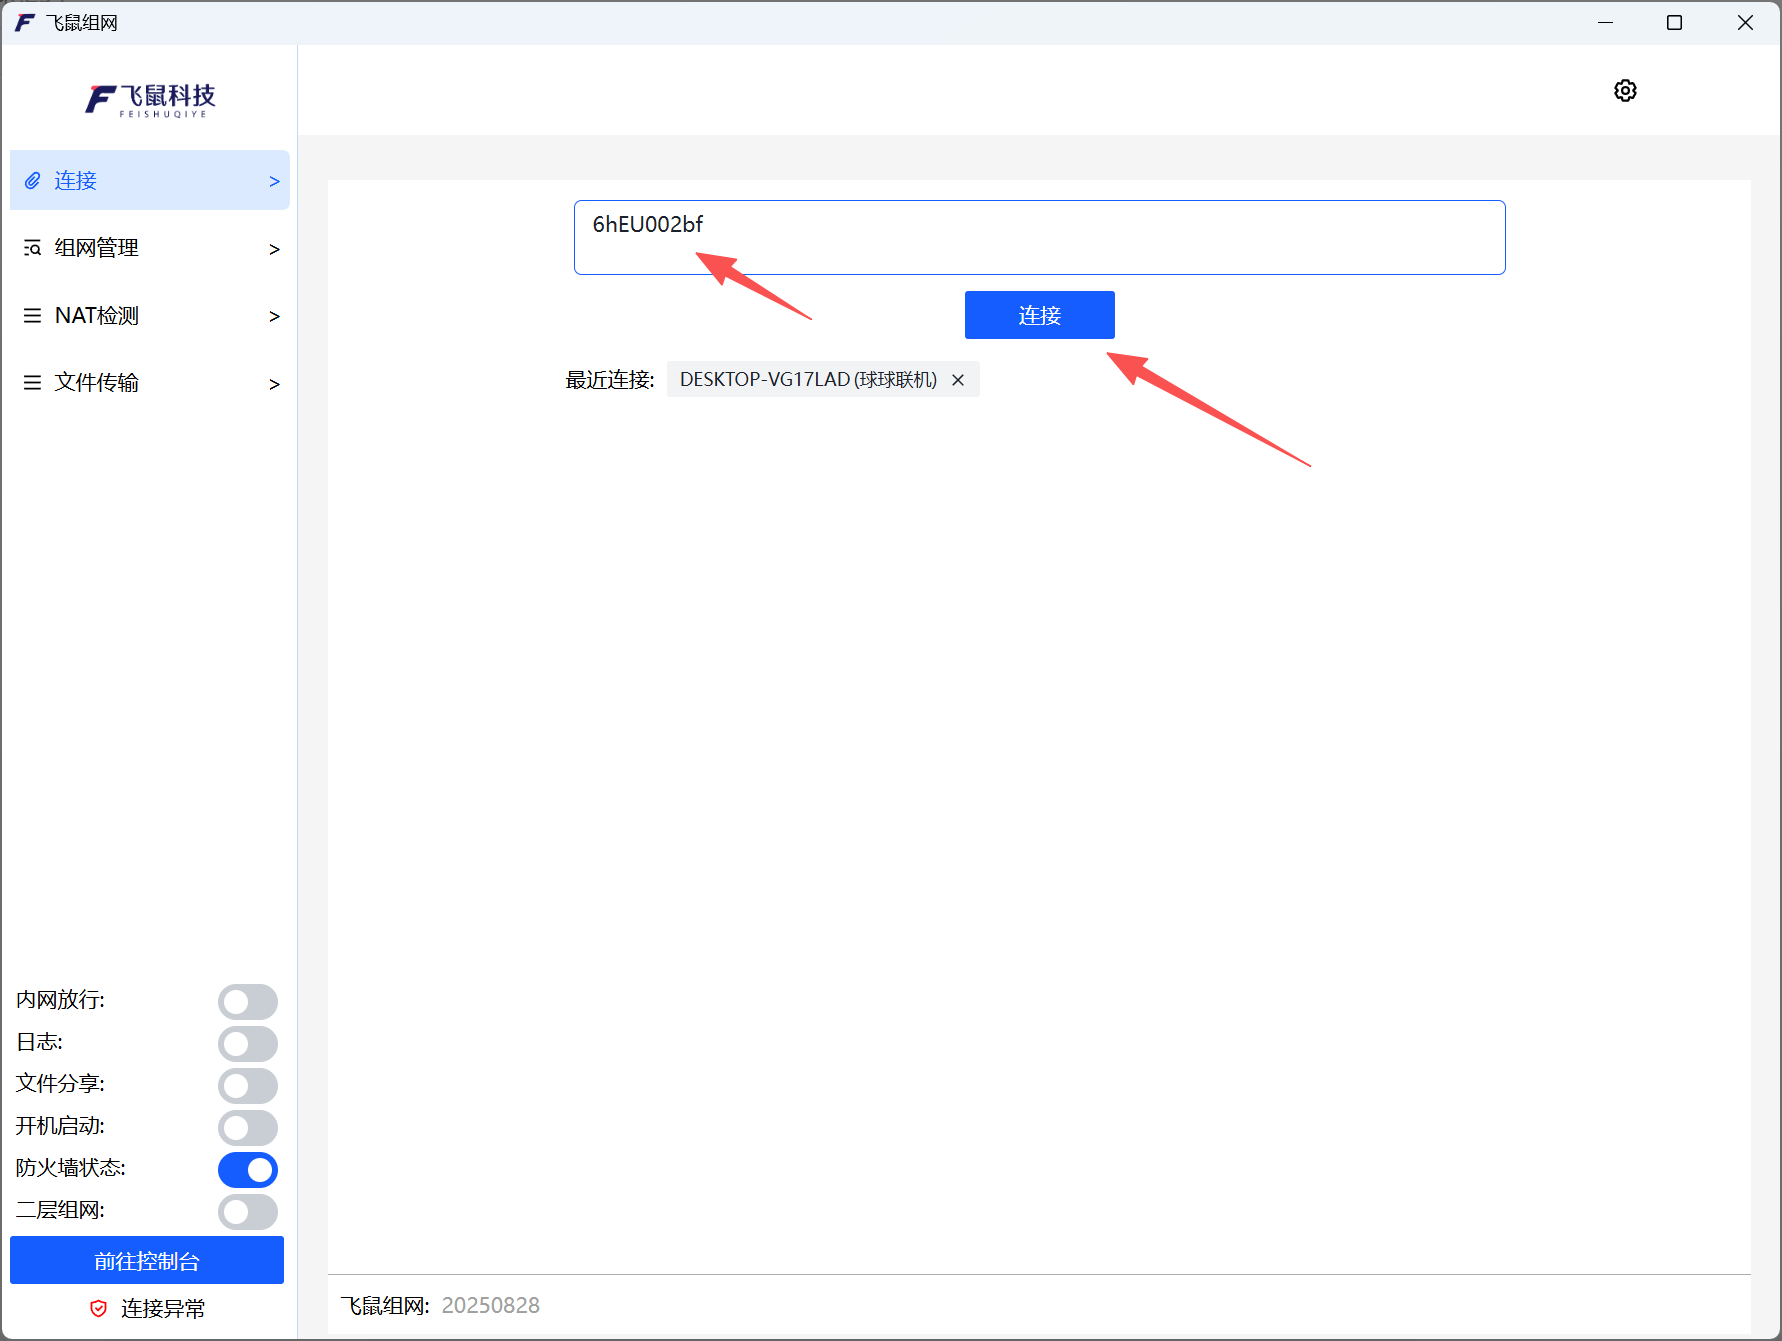Click the 飞鼠科技 logo in the sidebar

tap(150, 99)
